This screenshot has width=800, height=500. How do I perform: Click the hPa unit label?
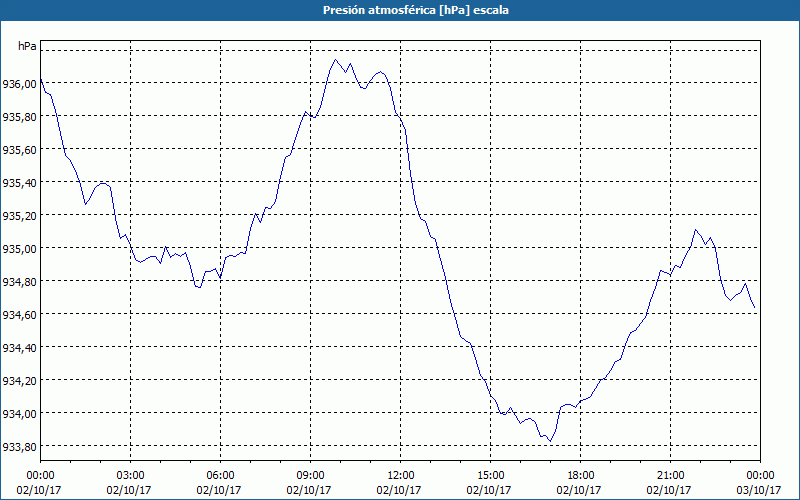[27, 46]
